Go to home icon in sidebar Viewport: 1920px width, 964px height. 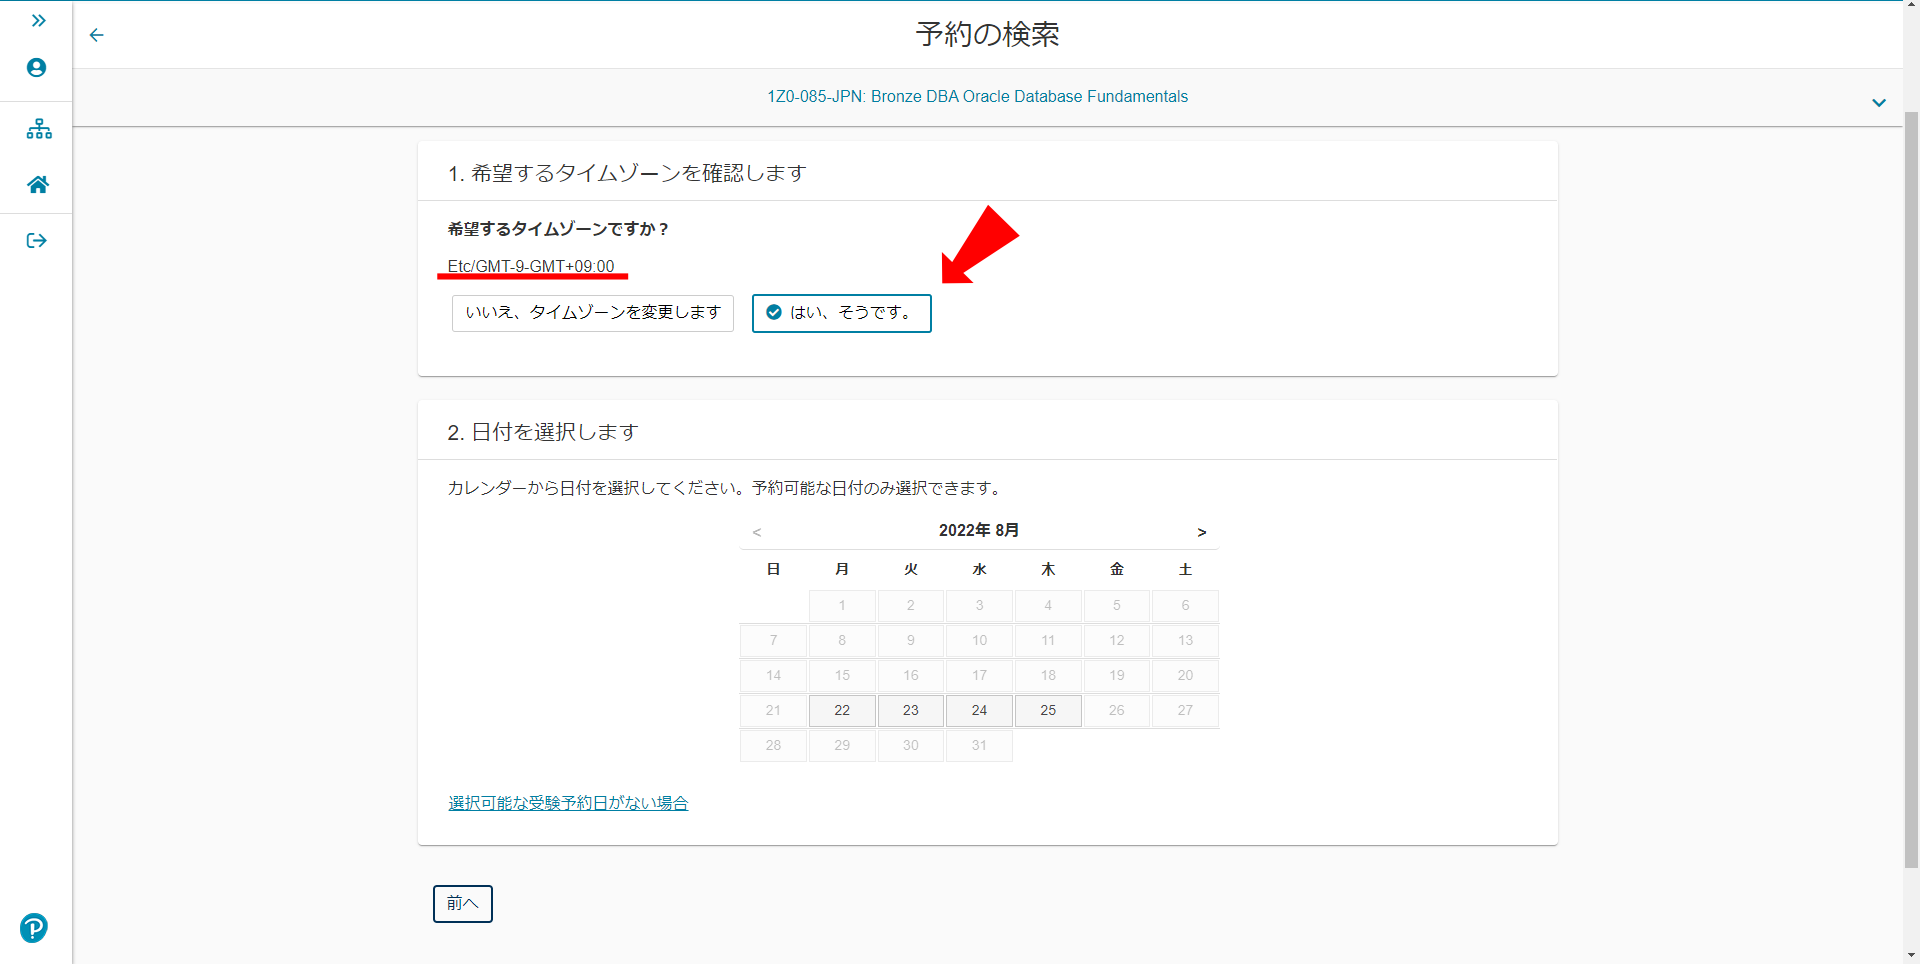click(x=38, y=185)
